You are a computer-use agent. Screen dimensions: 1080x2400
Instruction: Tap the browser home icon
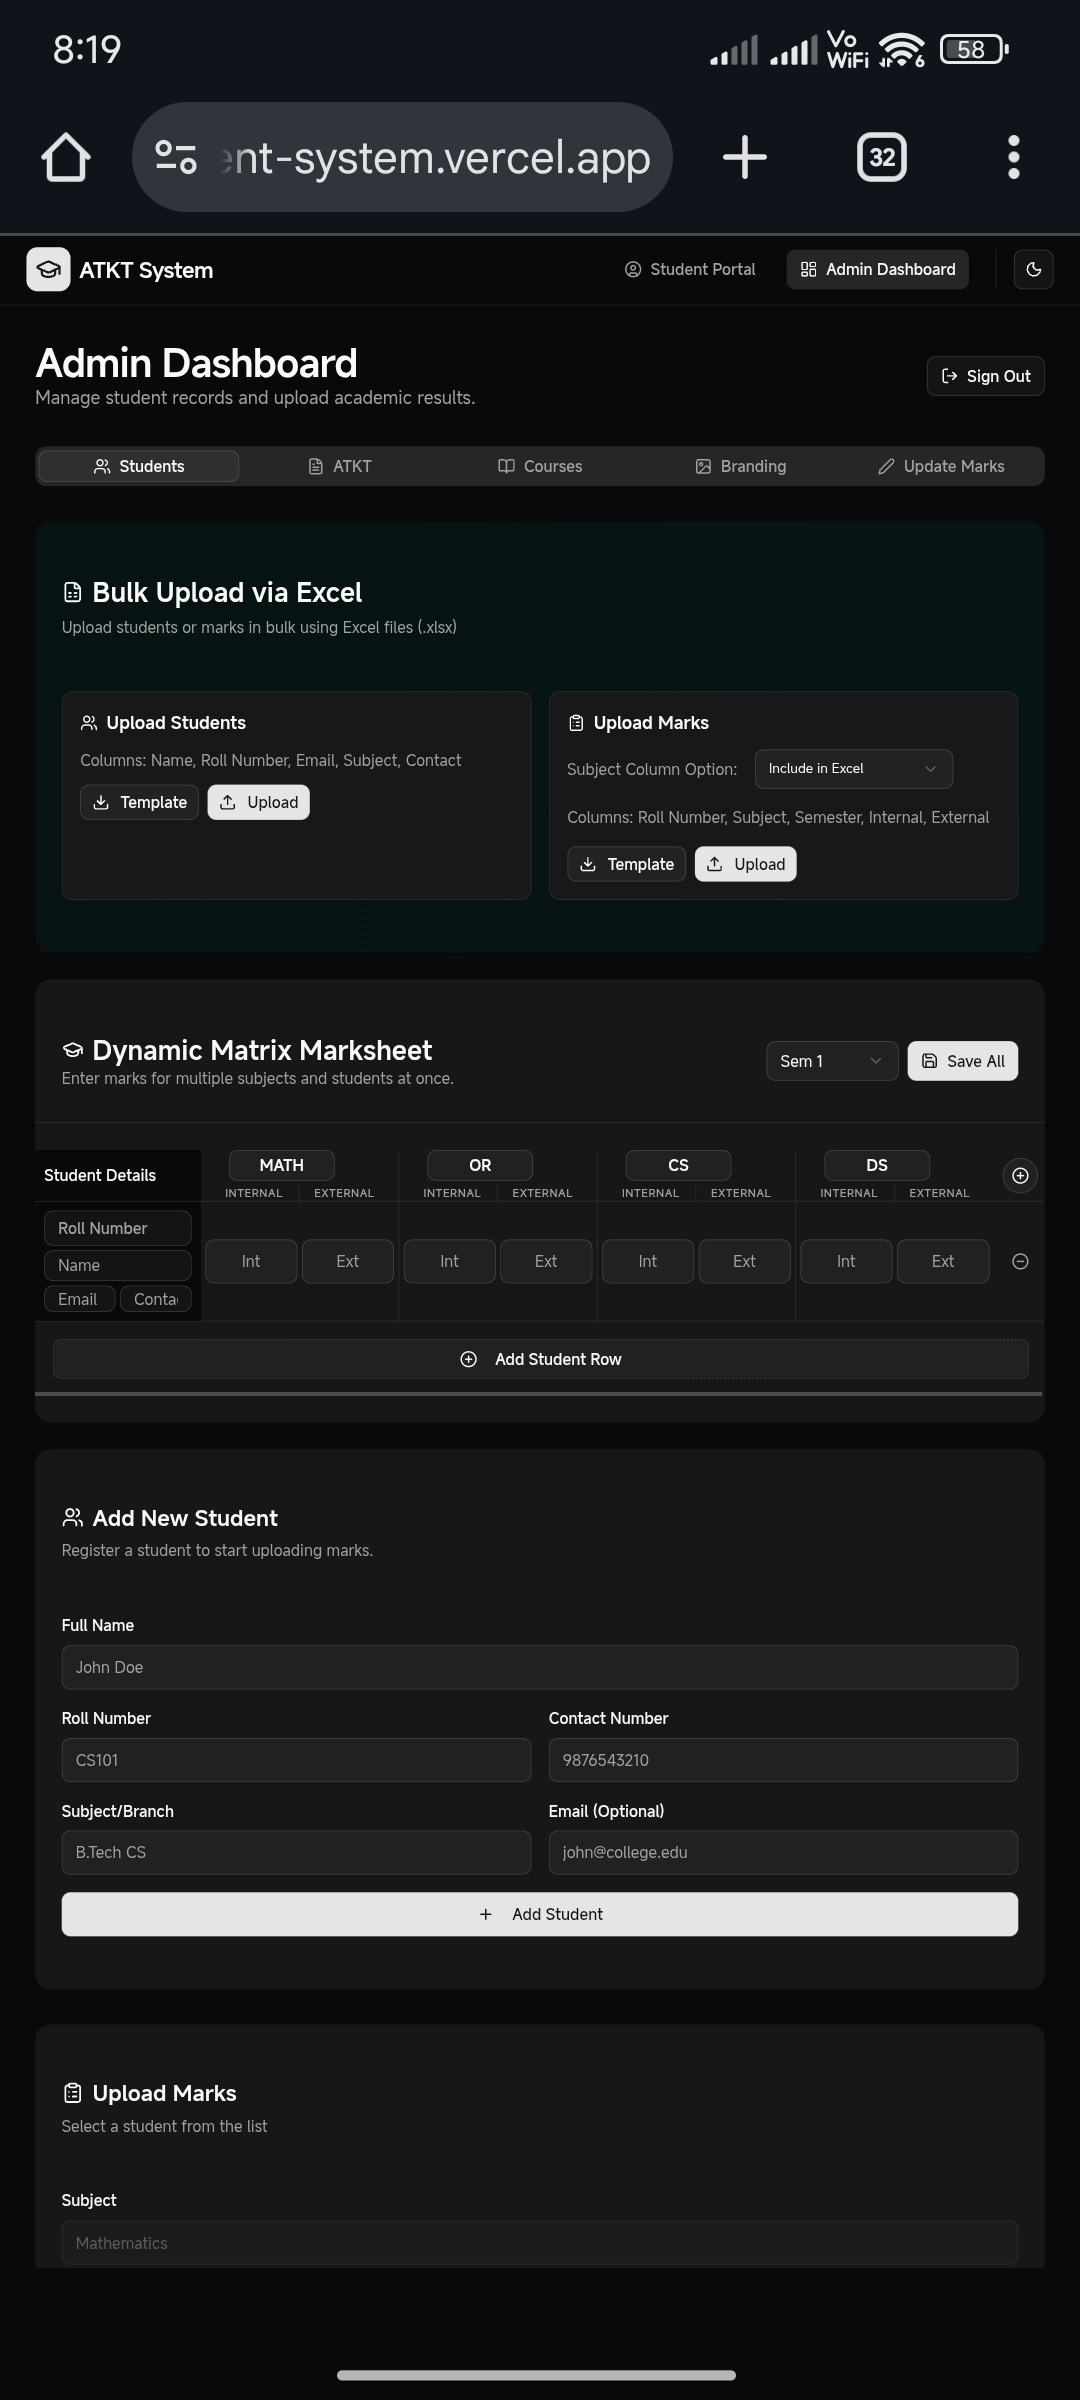point(66,158)
